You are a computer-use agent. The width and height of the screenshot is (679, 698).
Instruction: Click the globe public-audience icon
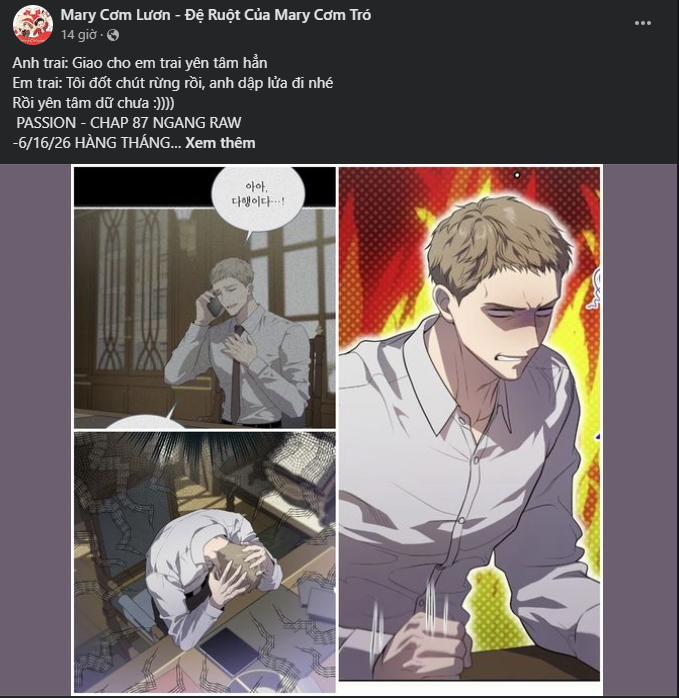[113, 35]
